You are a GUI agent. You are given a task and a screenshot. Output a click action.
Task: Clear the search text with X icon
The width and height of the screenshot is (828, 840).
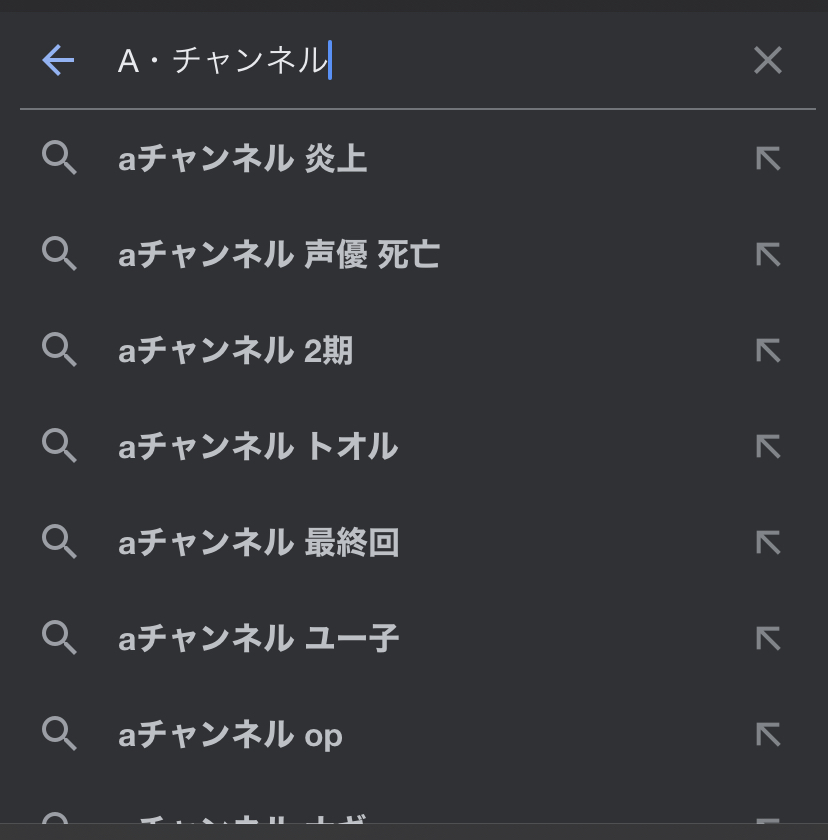[x=767, y=61]
